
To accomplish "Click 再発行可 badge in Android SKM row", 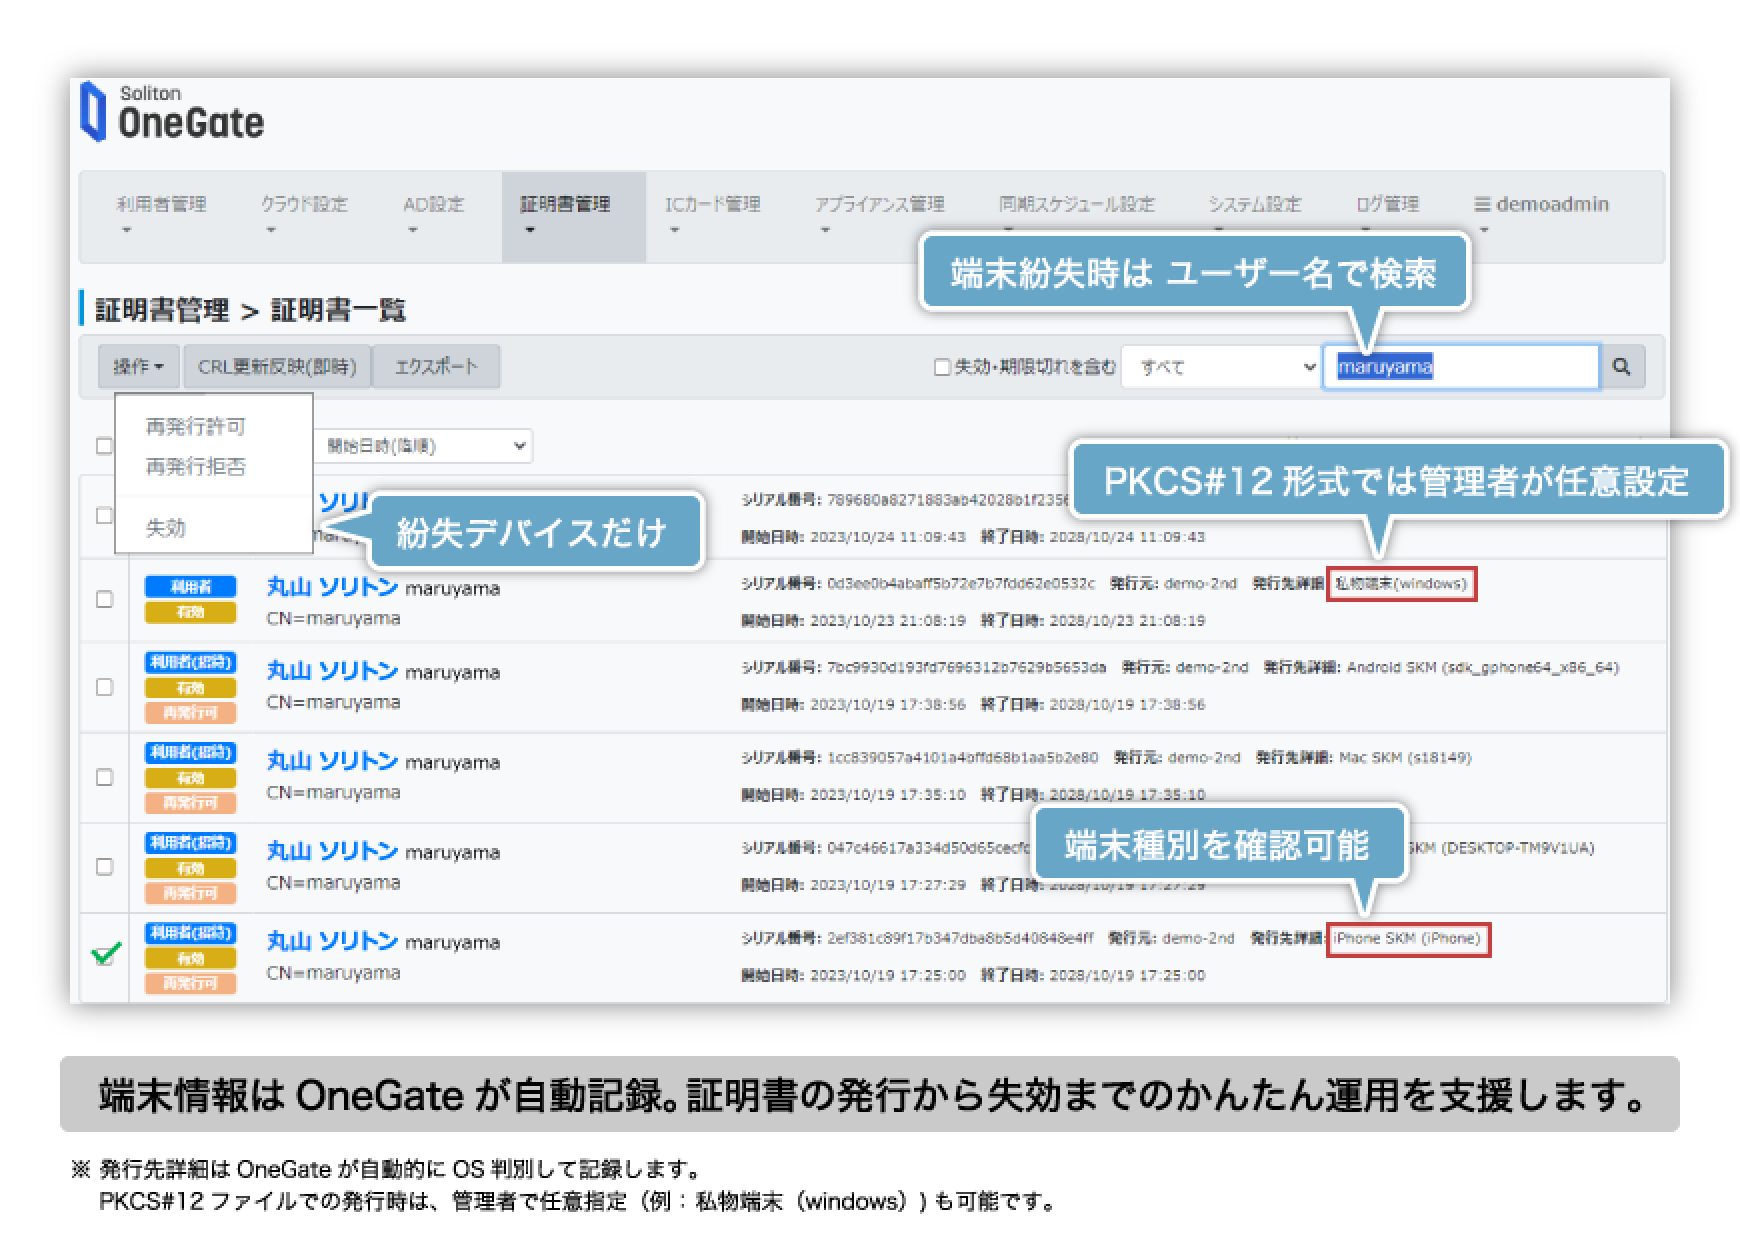I will 190,713.
